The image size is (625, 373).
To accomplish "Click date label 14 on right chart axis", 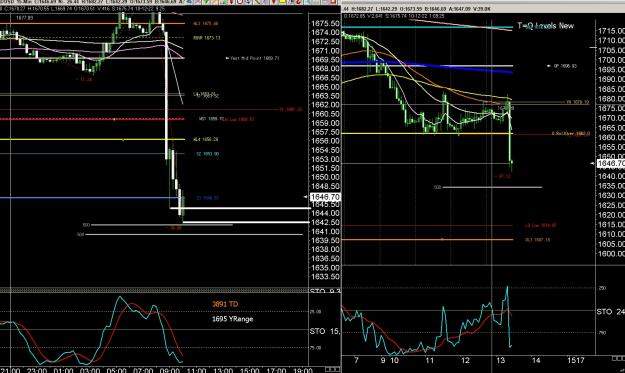I will click(x=536, y=360).
